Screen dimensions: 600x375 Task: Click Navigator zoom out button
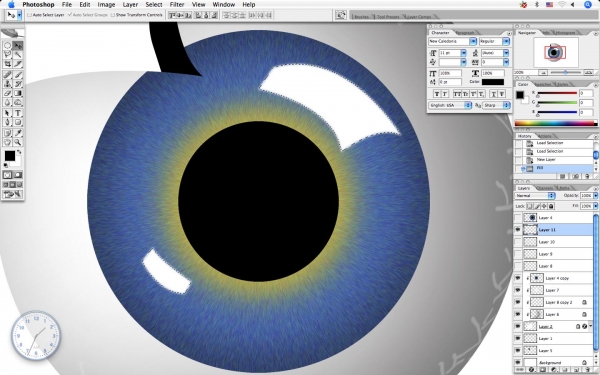coord(542,72)
